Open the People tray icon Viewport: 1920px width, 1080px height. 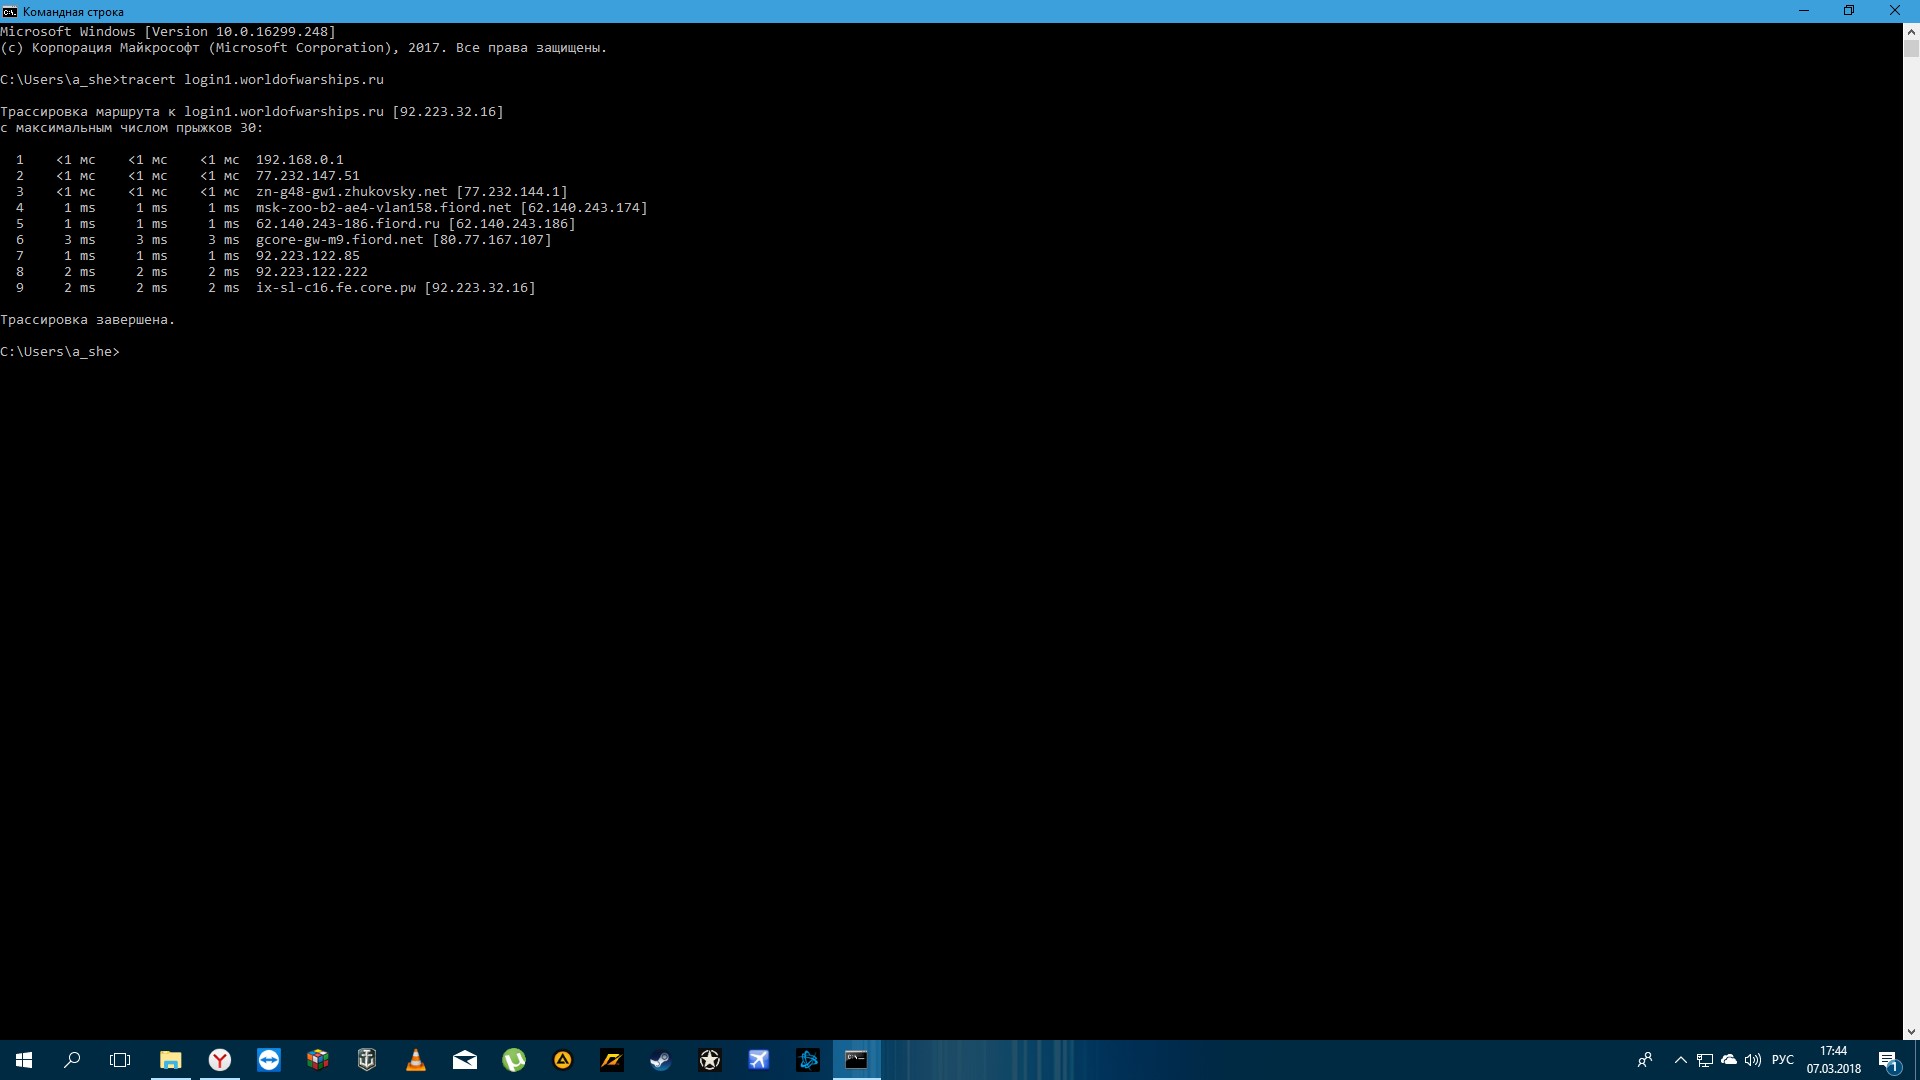[1645, 1060]
